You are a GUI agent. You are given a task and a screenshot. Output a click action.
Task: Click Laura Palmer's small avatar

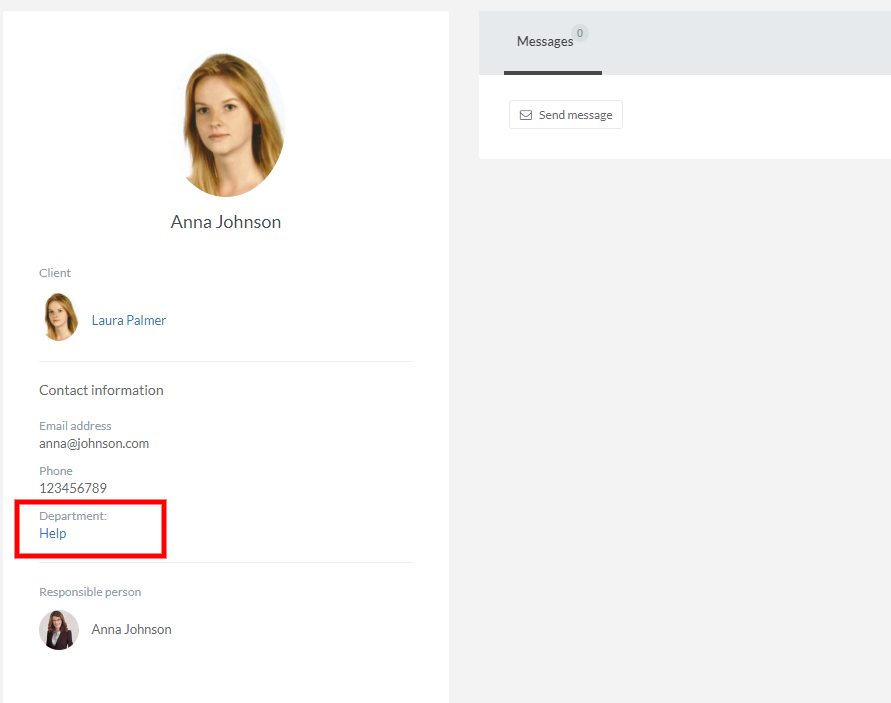point(60,318)
